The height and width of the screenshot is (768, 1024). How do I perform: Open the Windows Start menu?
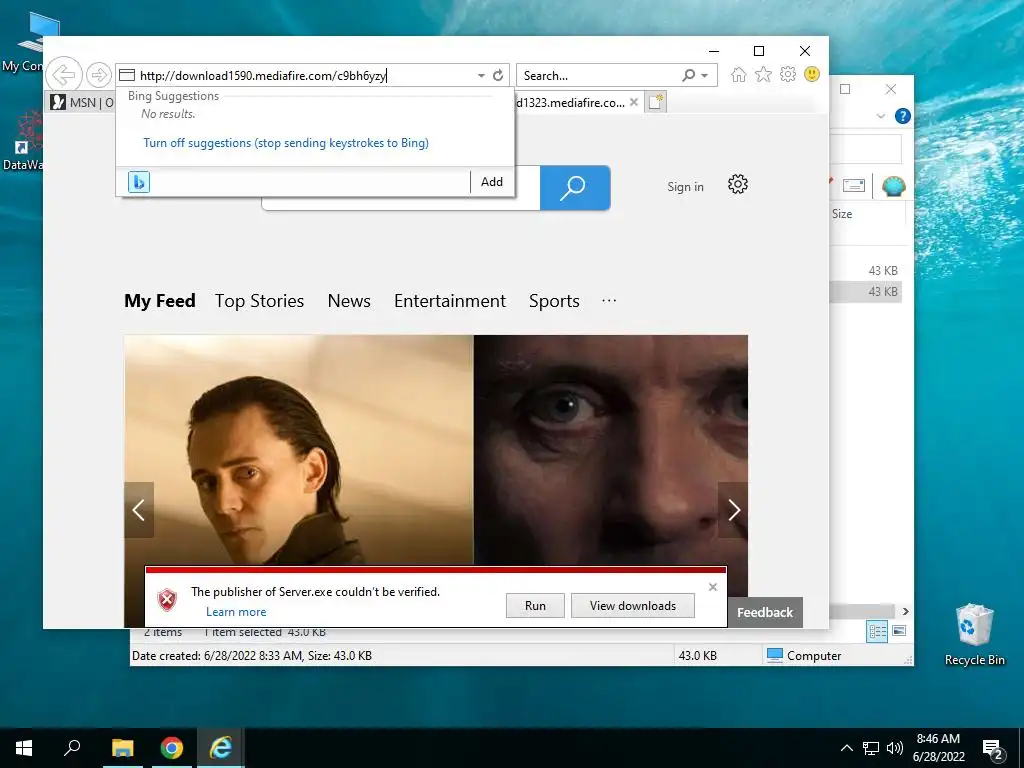(24, 748)
